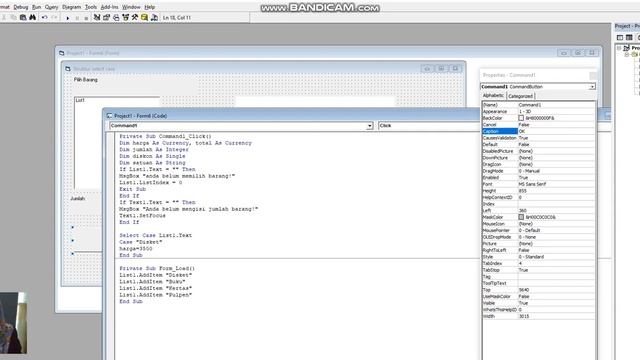This screenshot has height=360, width=640.
Task: Open the Run menu
Action: [36, 7]
